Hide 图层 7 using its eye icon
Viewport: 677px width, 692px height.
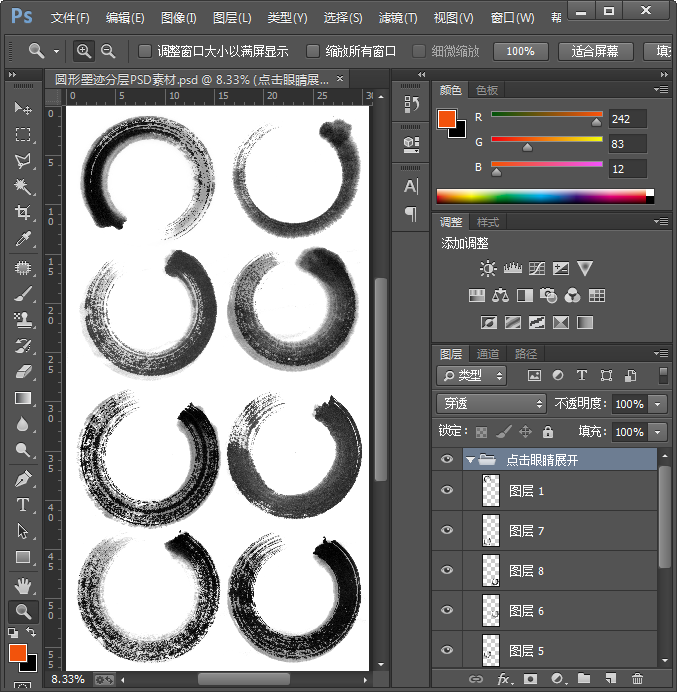point(447,530)
